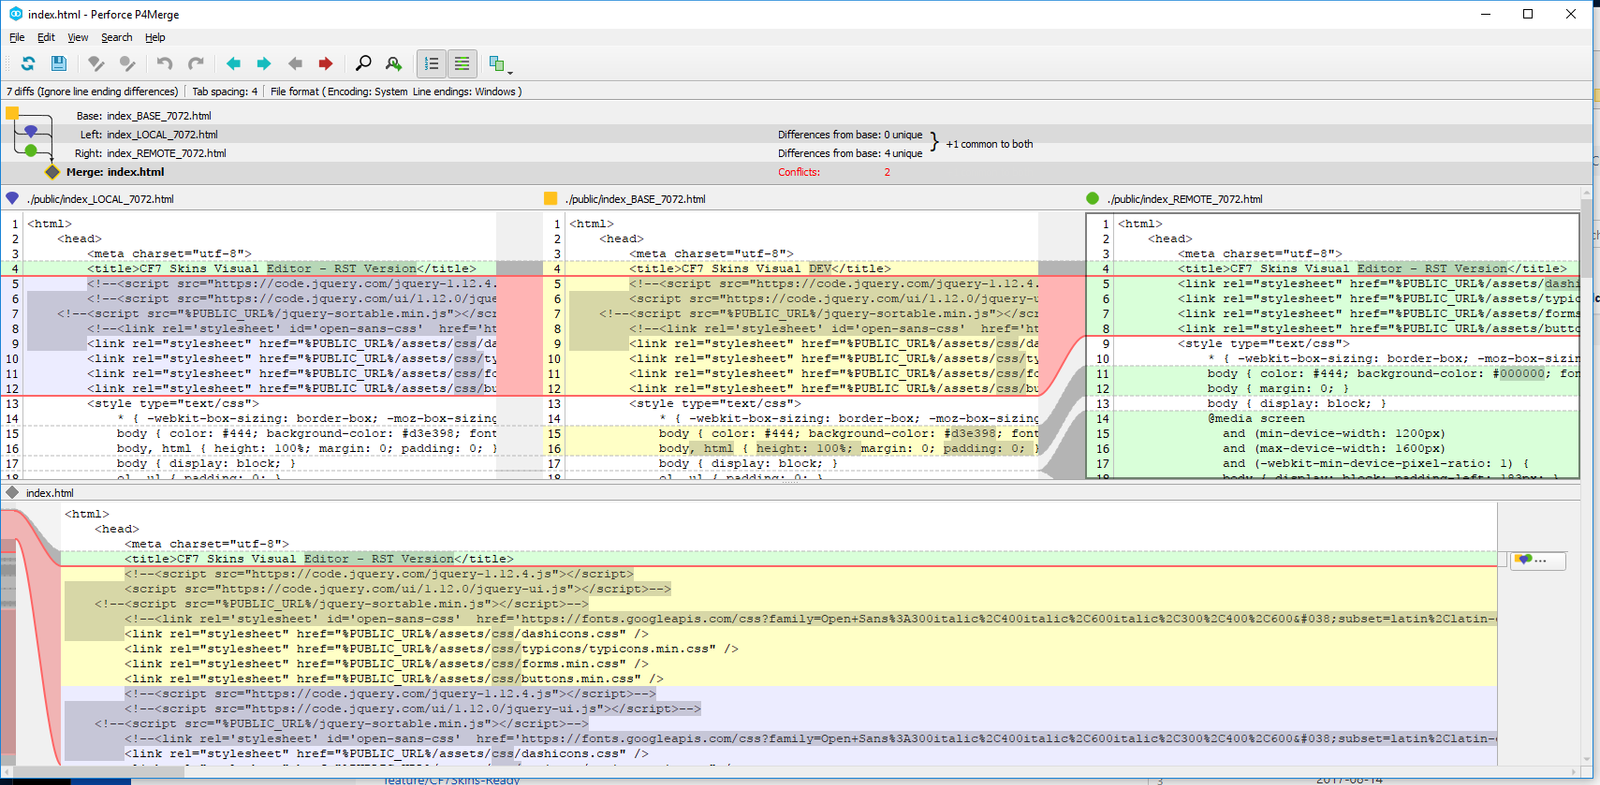Click the Undo arrow in the toolbar

point(164,64)
